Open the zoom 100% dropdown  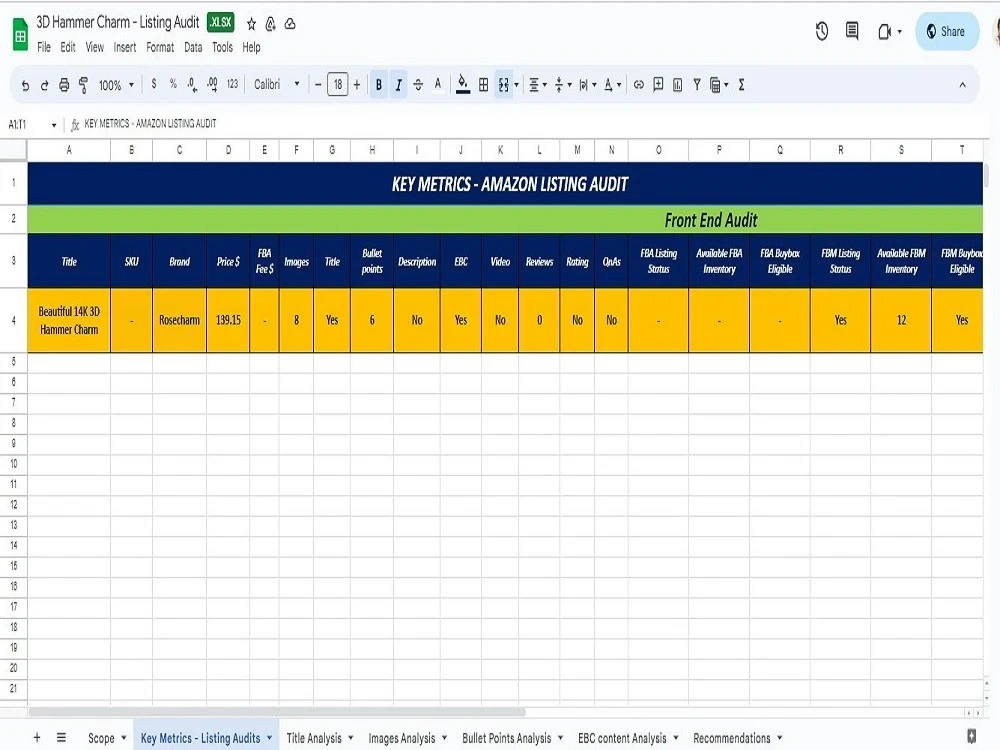pyautogui.click(x=116, y=85)
